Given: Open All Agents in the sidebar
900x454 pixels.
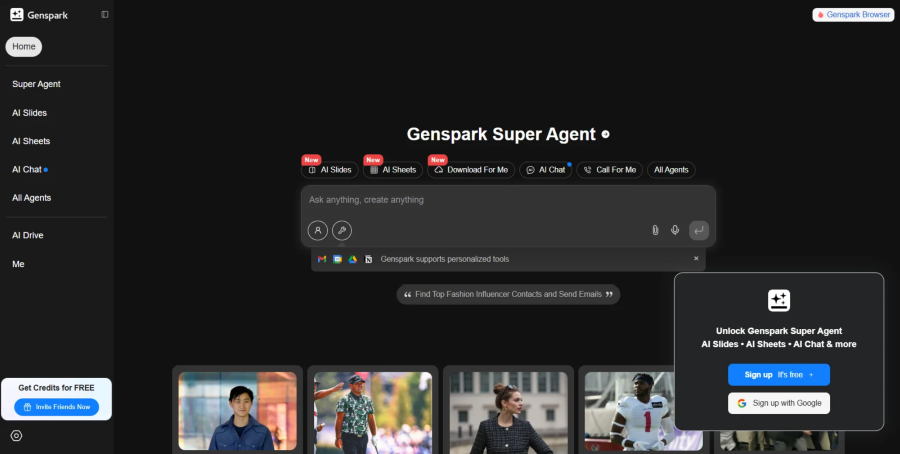Looking at the screenshot, I should tap(32, 197).
